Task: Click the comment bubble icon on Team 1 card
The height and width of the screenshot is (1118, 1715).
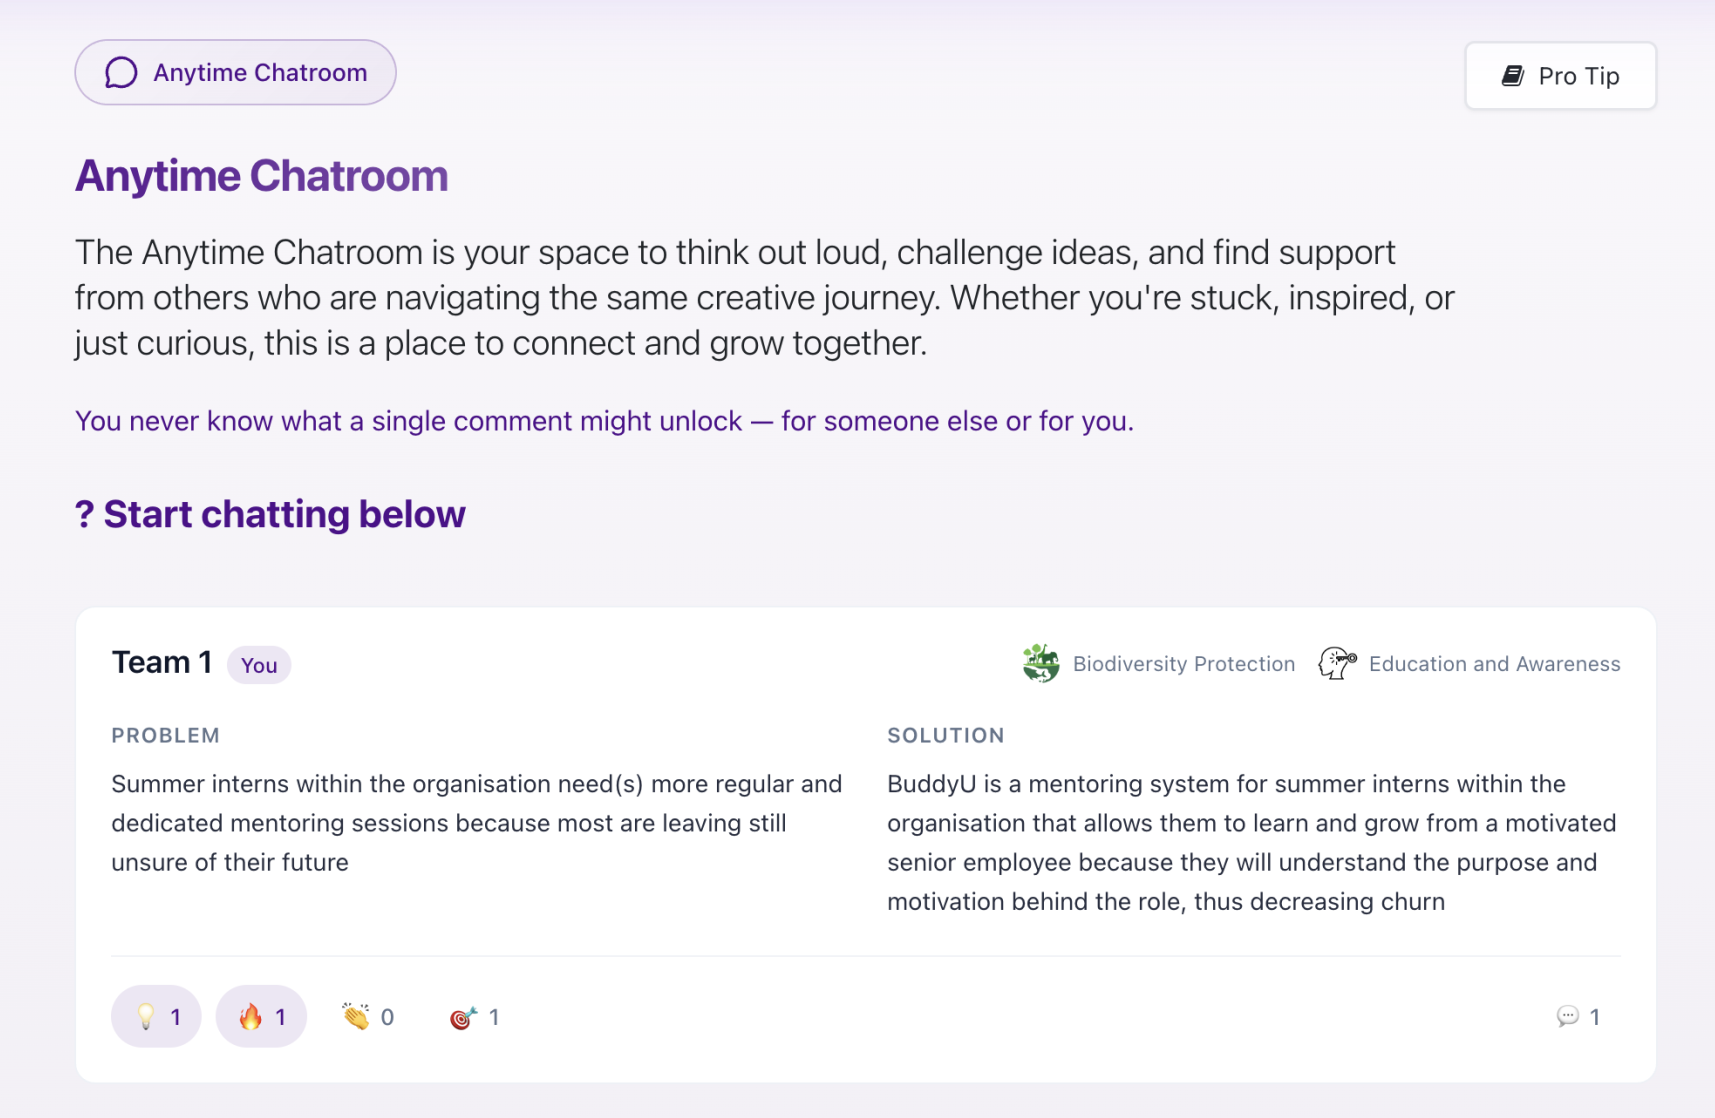Action: tap(1567, 1017)
